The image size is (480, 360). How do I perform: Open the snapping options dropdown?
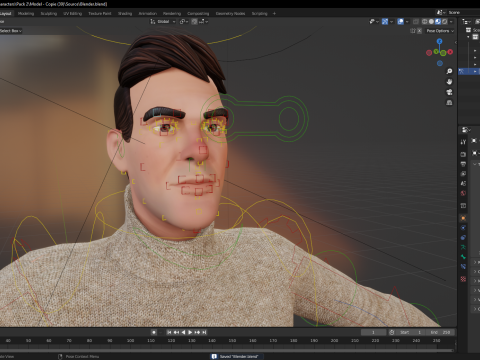coord(204,22)
